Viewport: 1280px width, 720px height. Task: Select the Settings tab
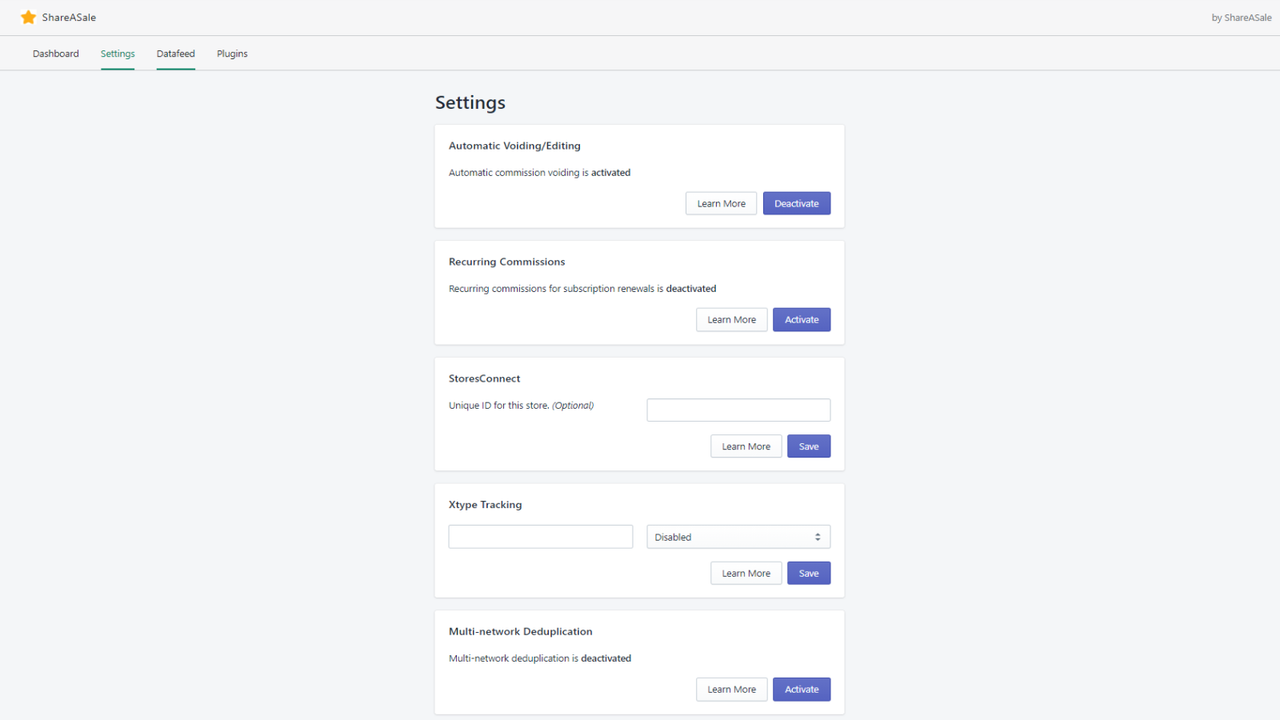tap(117, 53)
